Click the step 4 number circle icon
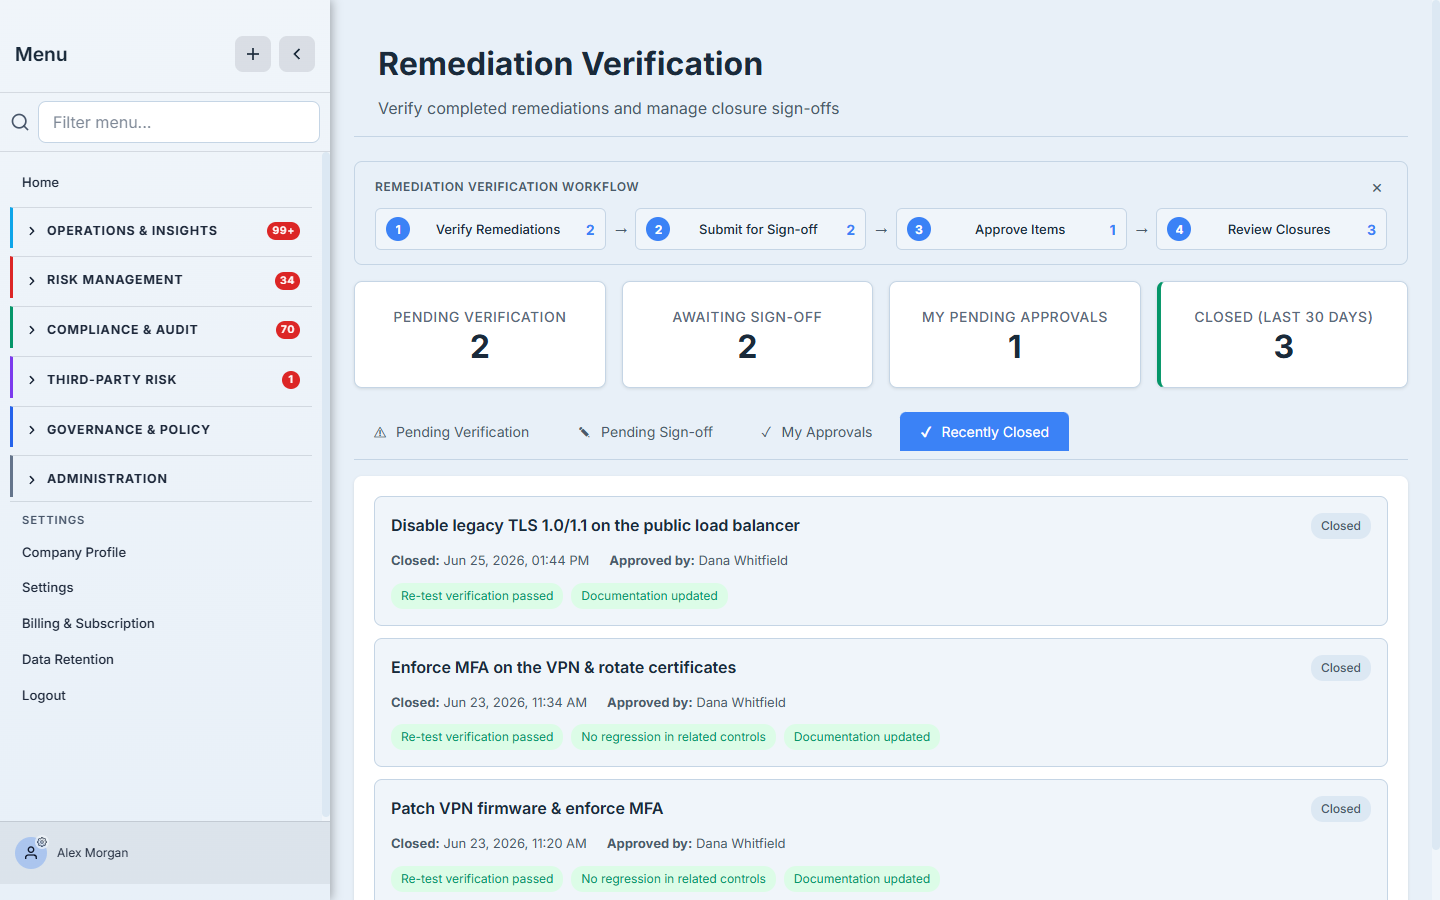Screen dimensions: 1440x900 (x=1179, y=229)
